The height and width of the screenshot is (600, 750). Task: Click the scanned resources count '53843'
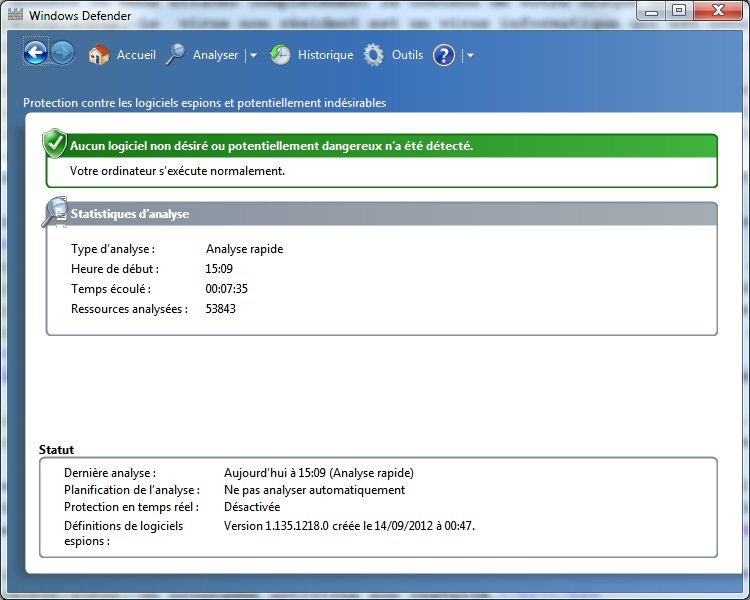pyautogui.click(x=221, y=309)
